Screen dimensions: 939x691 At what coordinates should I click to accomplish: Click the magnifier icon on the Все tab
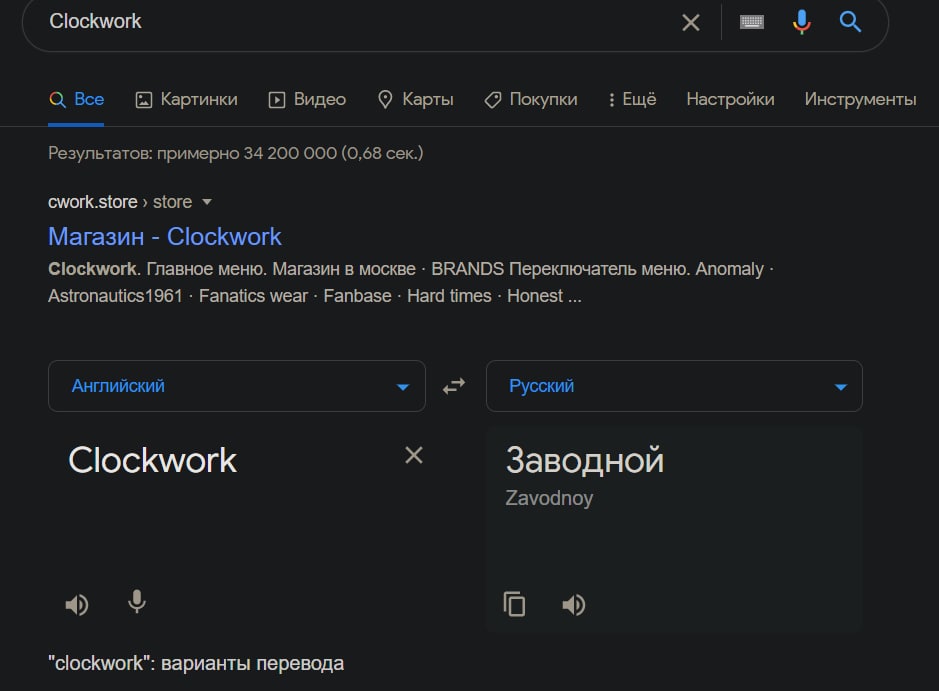pyautogui.click(x=57, y=99)
